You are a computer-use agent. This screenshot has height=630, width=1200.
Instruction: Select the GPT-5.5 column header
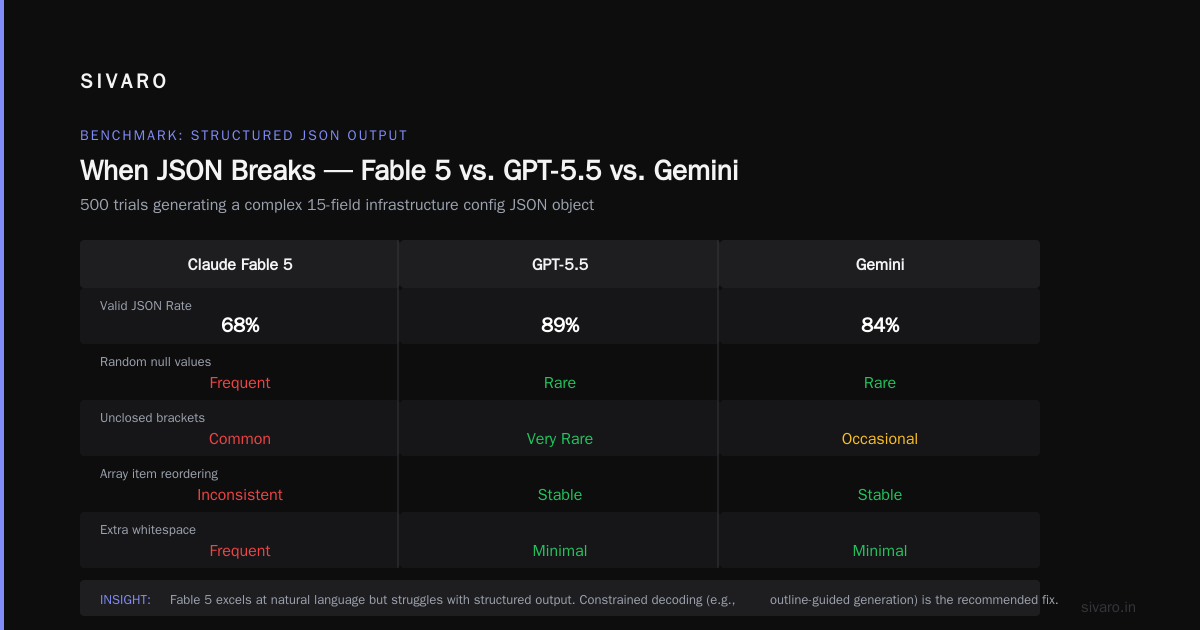click(x=560, y=264)
